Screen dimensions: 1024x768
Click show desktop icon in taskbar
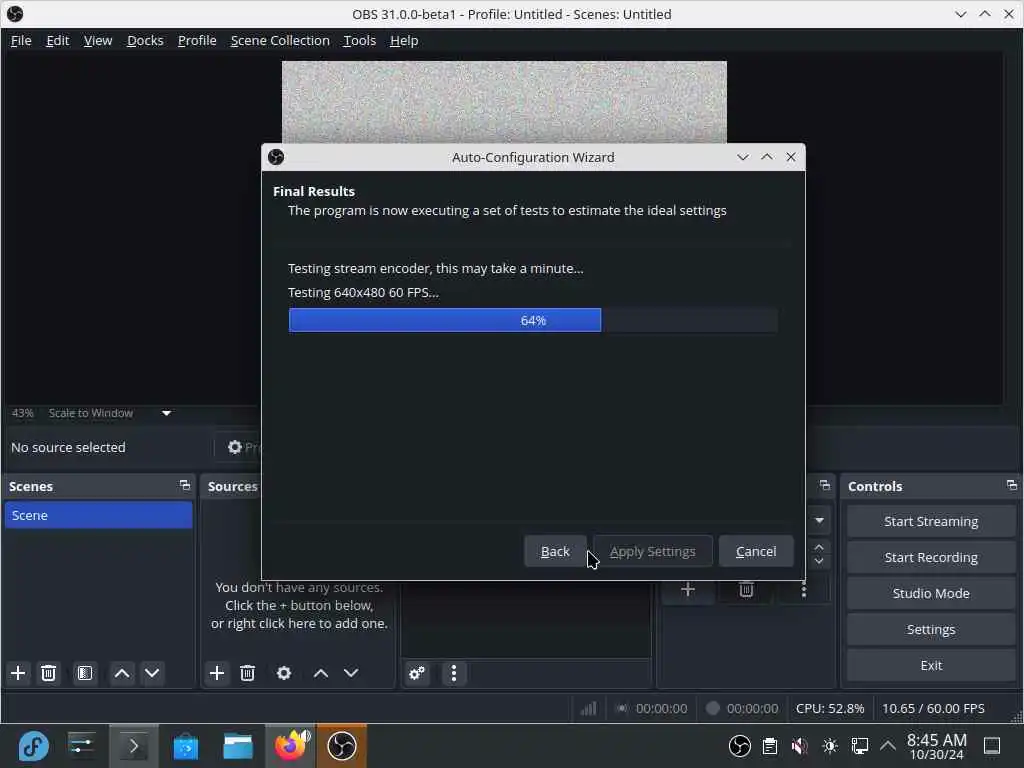coord(992,746)
